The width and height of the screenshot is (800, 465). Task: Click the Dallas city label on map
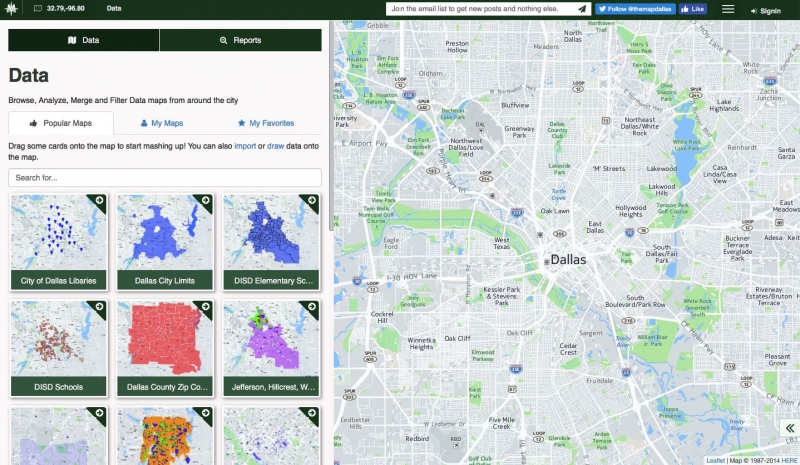(568, 260)
